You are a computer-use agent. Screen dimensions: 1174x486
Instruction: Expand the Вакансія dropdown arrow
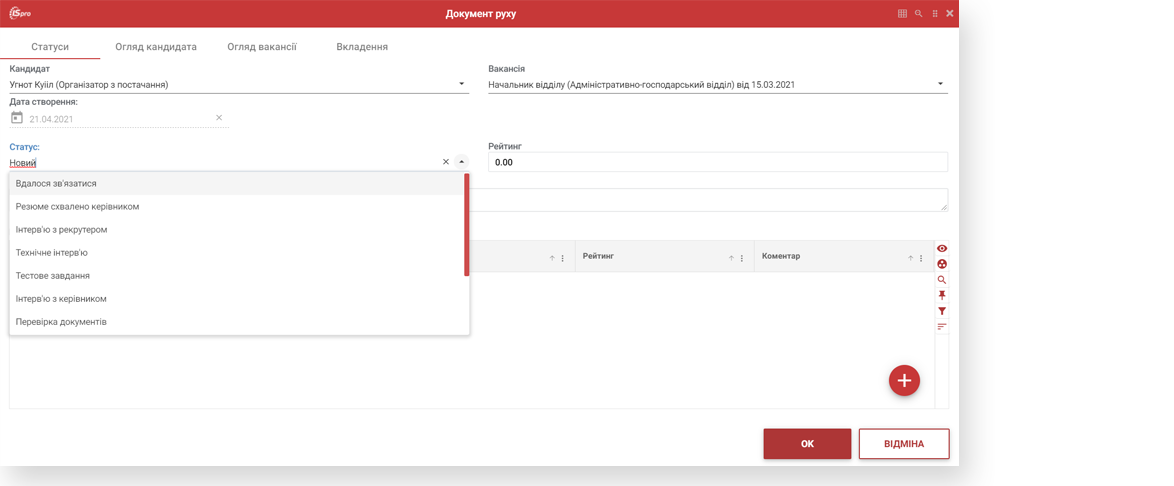tap(940, 84)
